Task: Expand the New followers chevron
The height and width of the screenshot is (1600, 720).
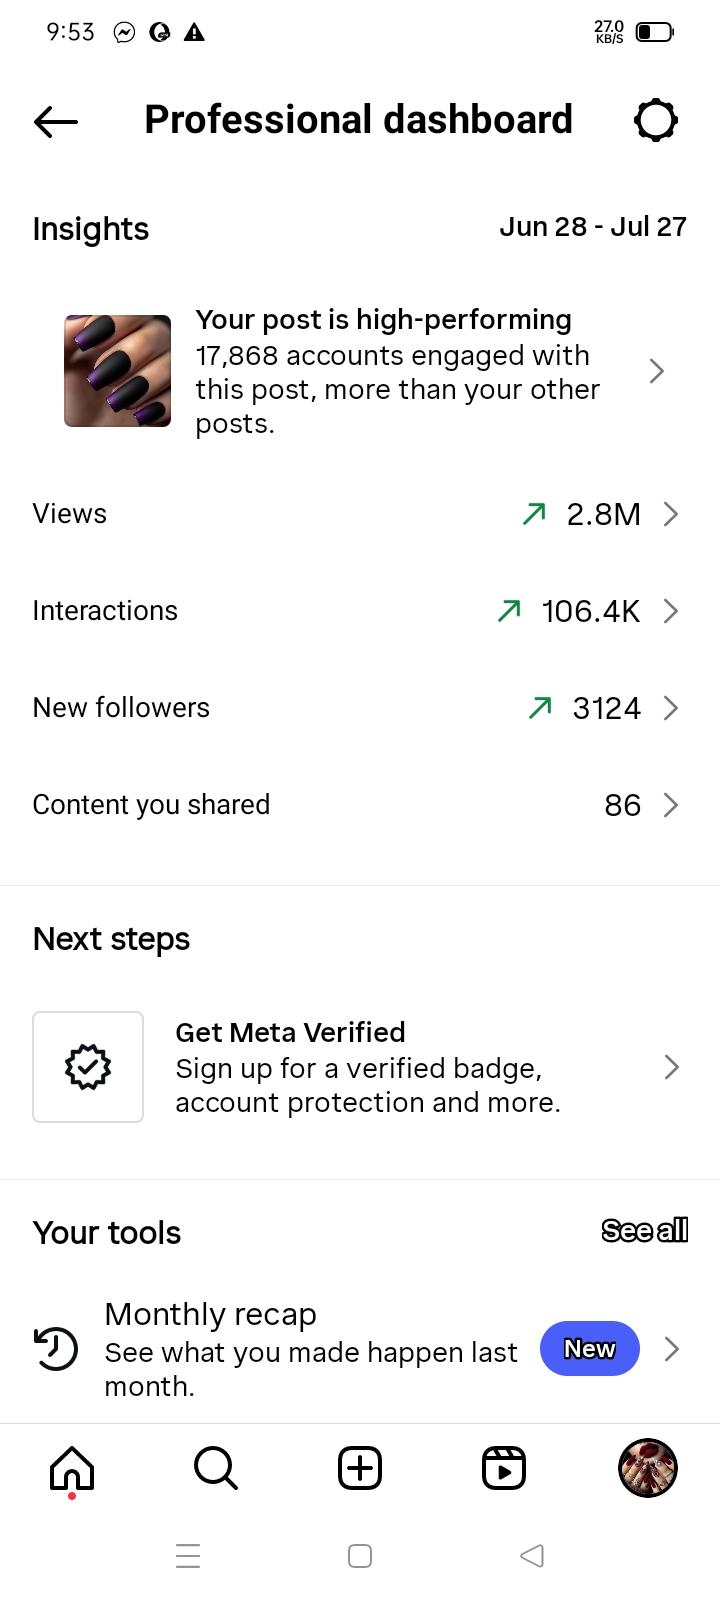Action: pos(671,708)
